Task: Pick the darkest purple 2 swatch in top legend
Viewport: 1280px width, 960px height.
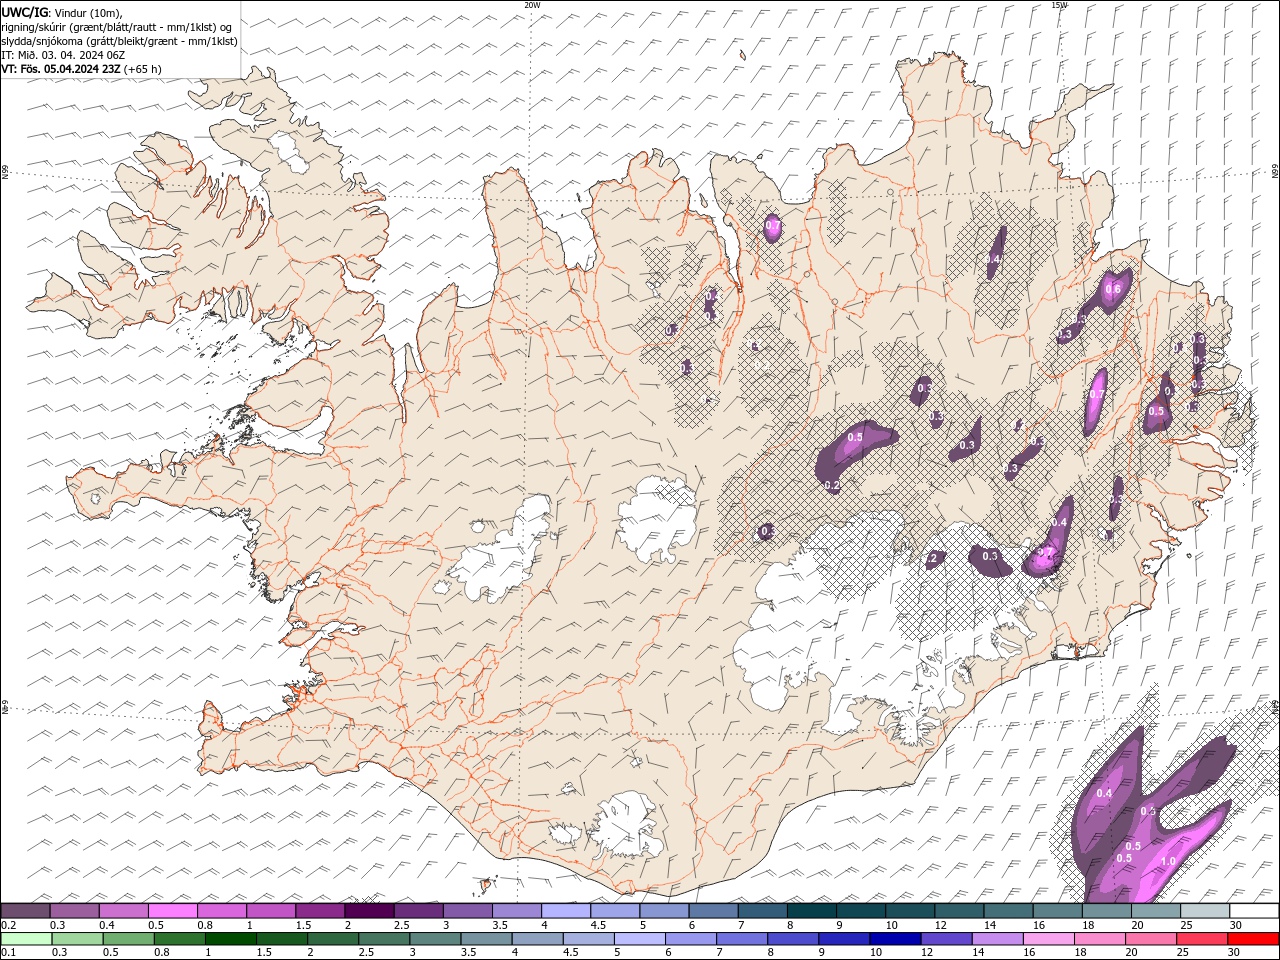Action: [369, 910]
